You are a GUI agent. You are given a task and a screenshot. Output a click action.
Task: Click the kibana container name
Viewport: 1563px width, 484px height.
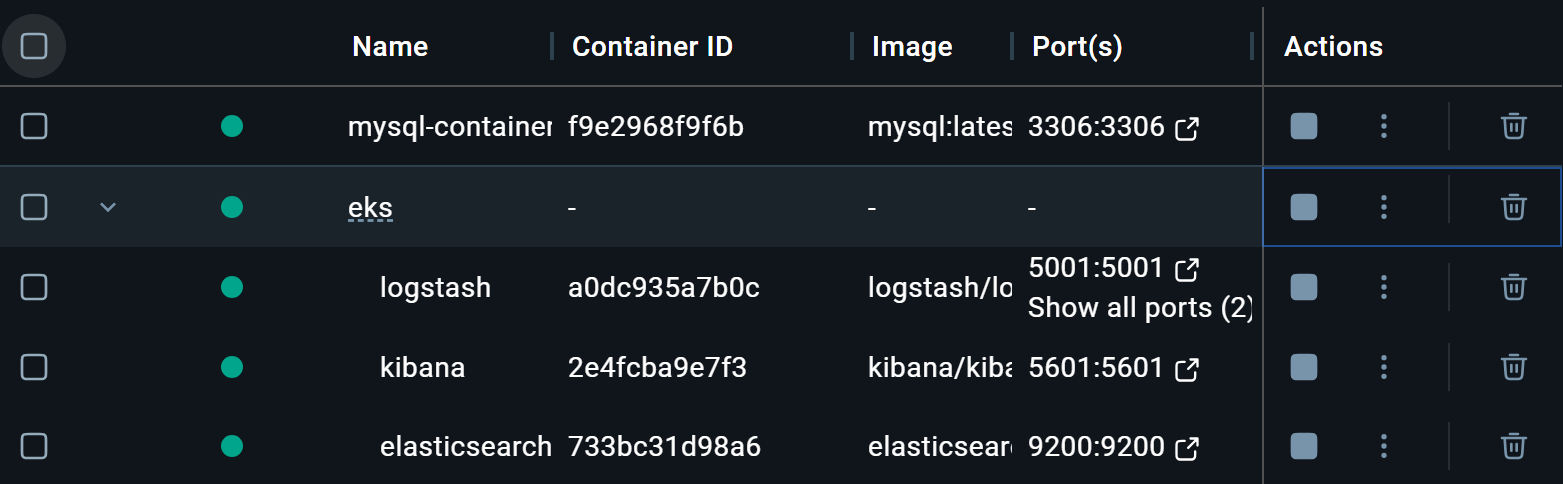pos(422,368)
